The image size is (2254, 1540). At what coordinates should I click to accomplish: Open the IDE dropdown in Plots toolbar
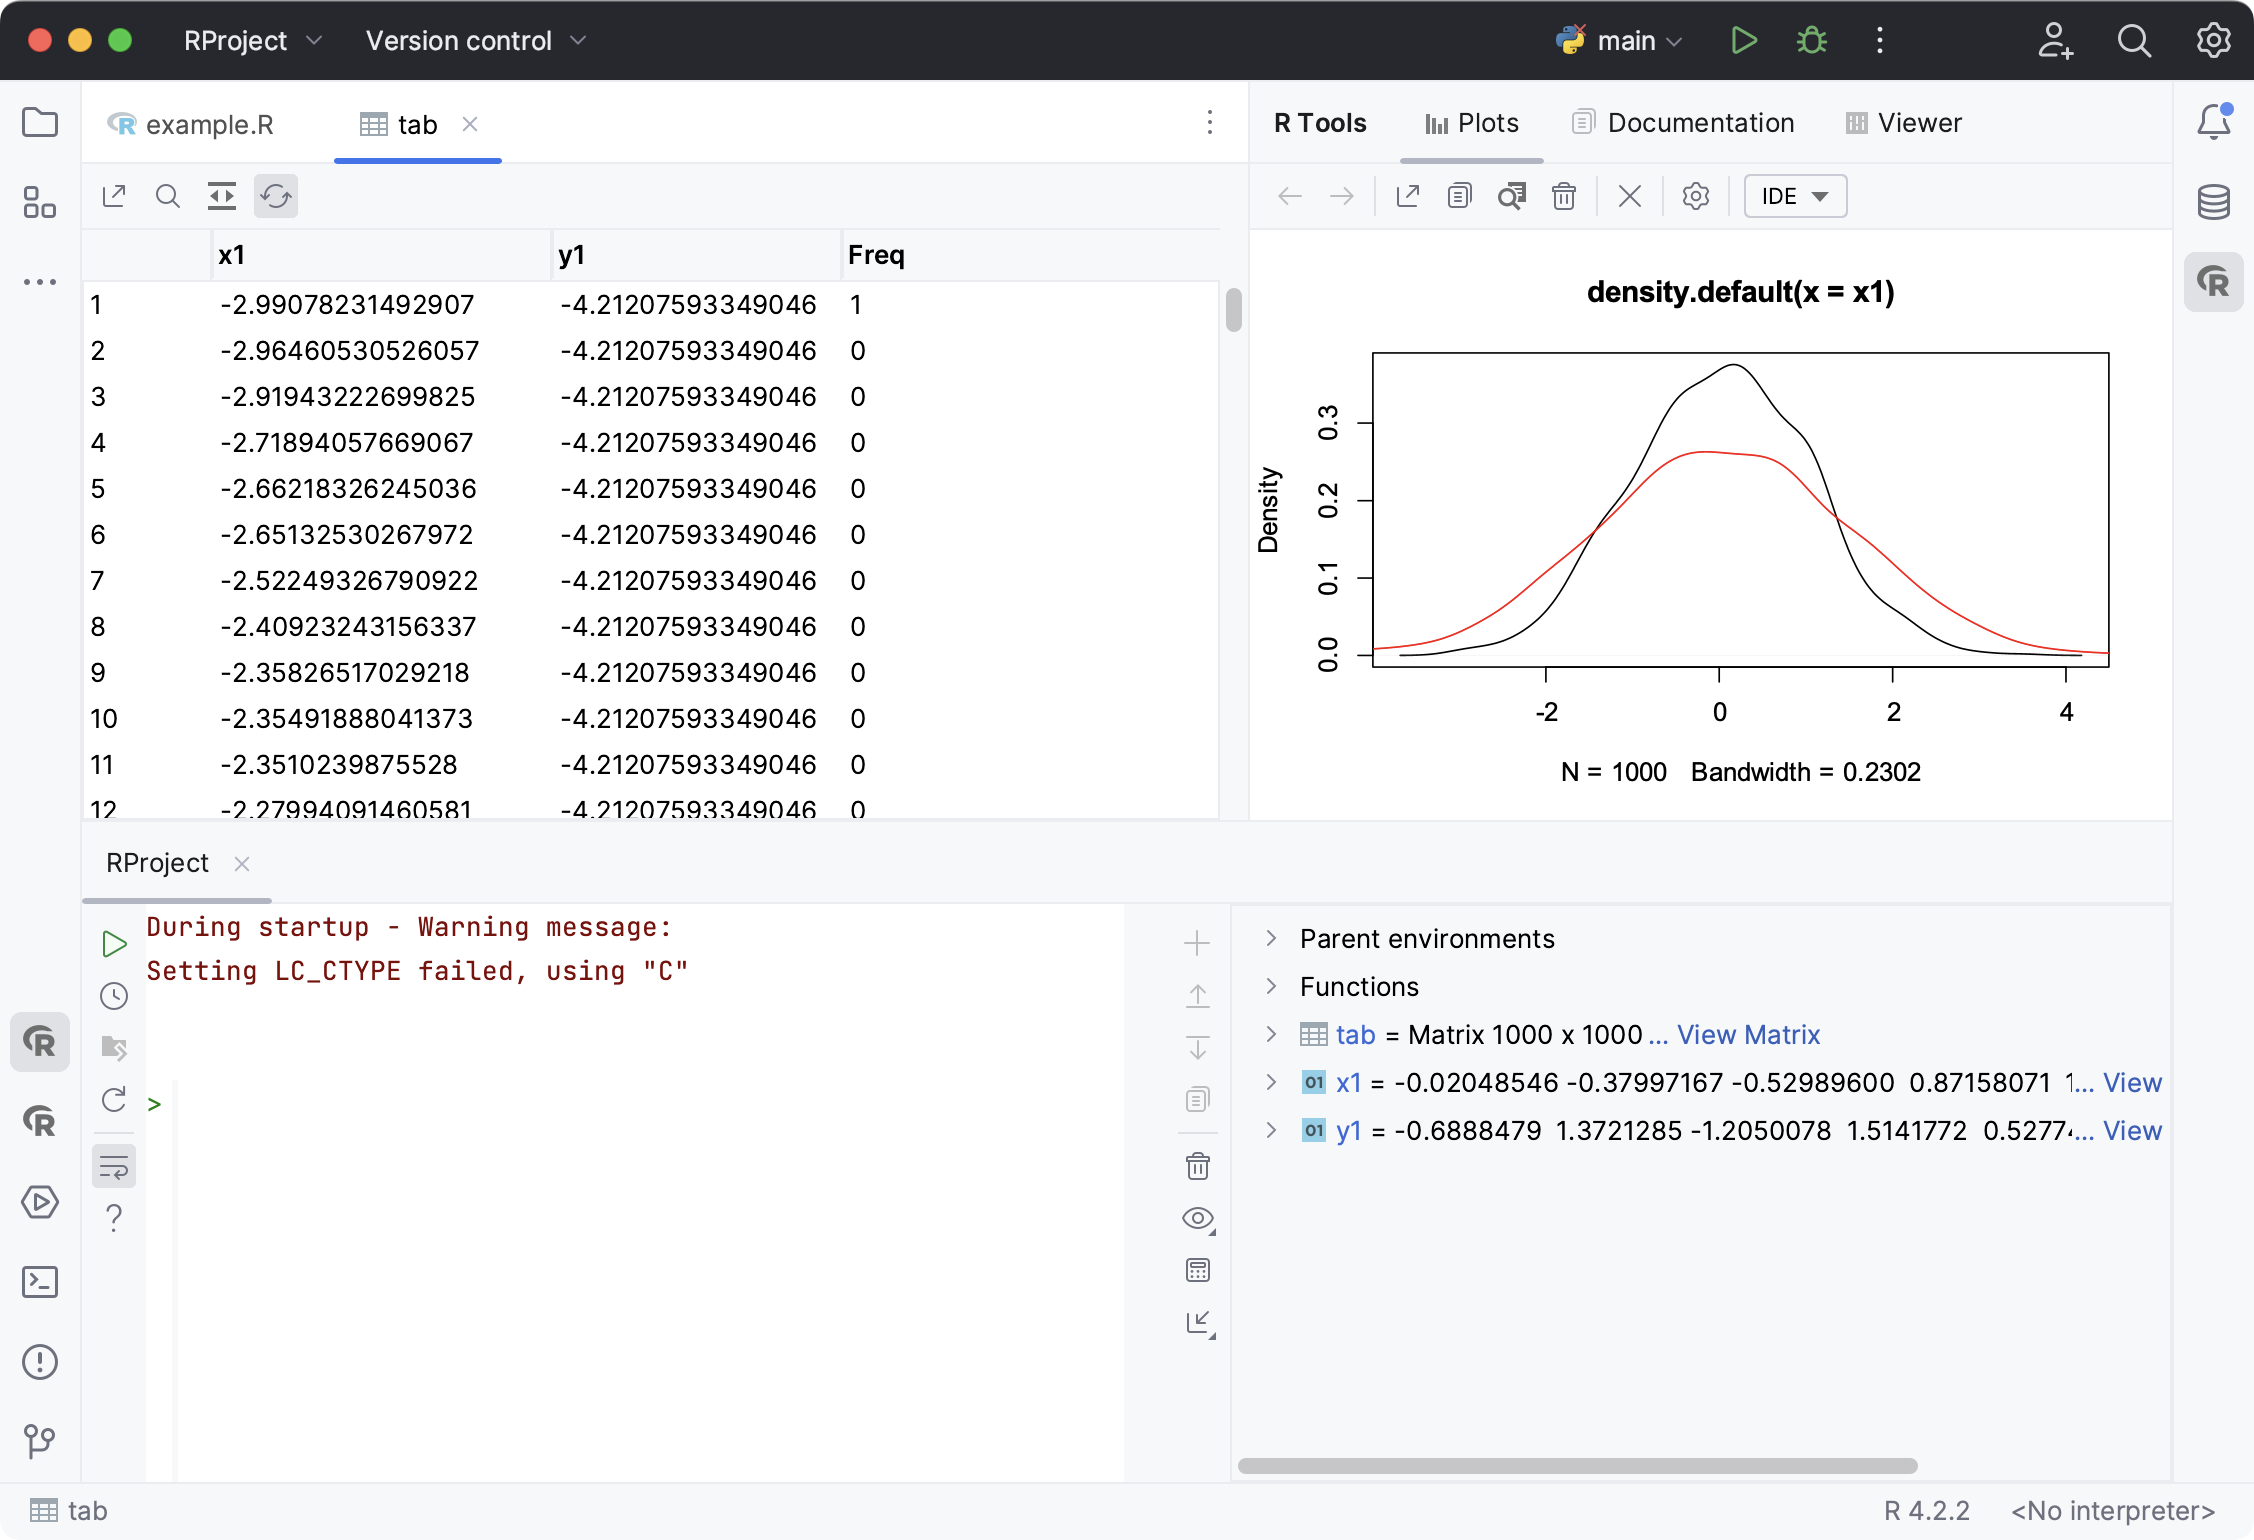click(x=1794, y=196)
